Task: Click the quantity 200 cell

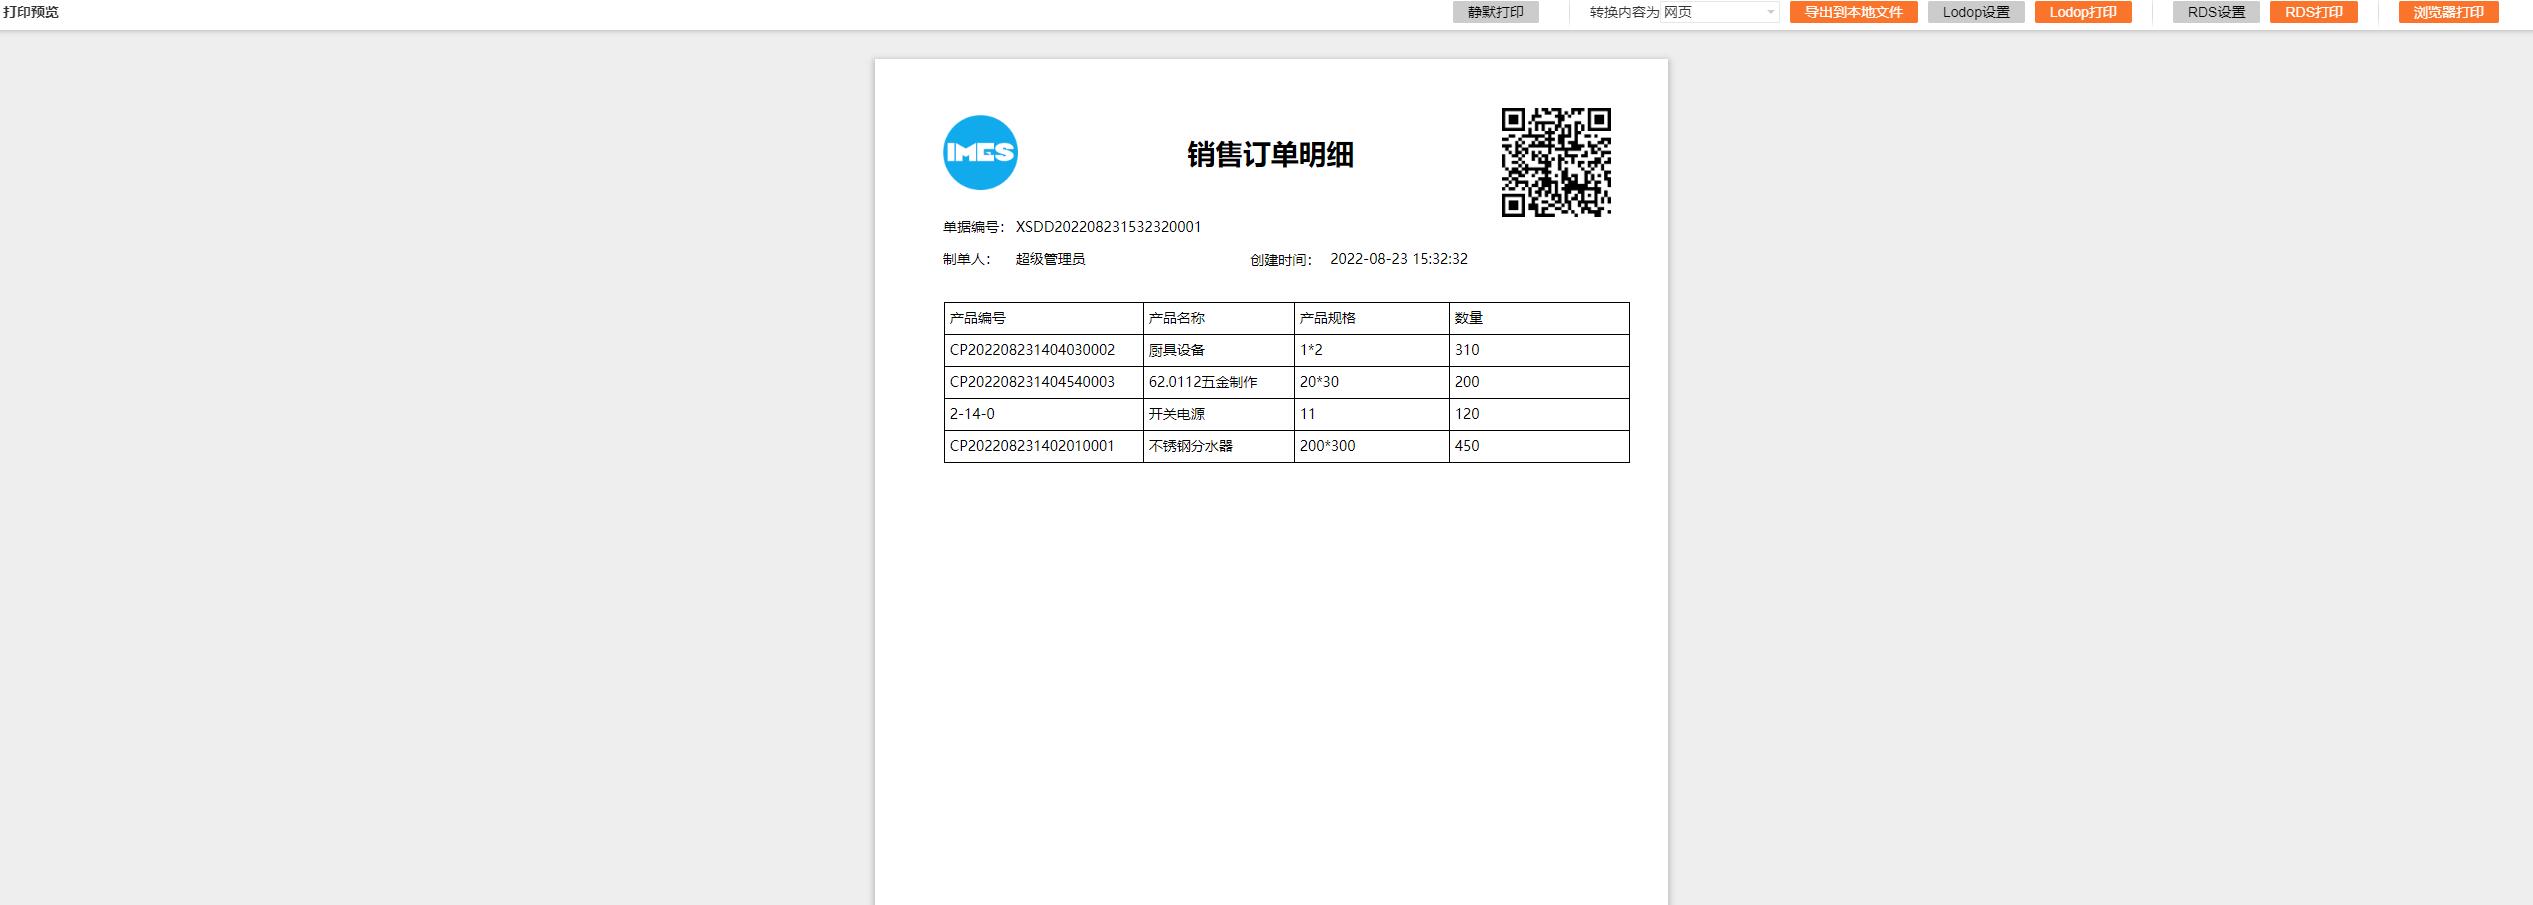Action: (1539, 382)
